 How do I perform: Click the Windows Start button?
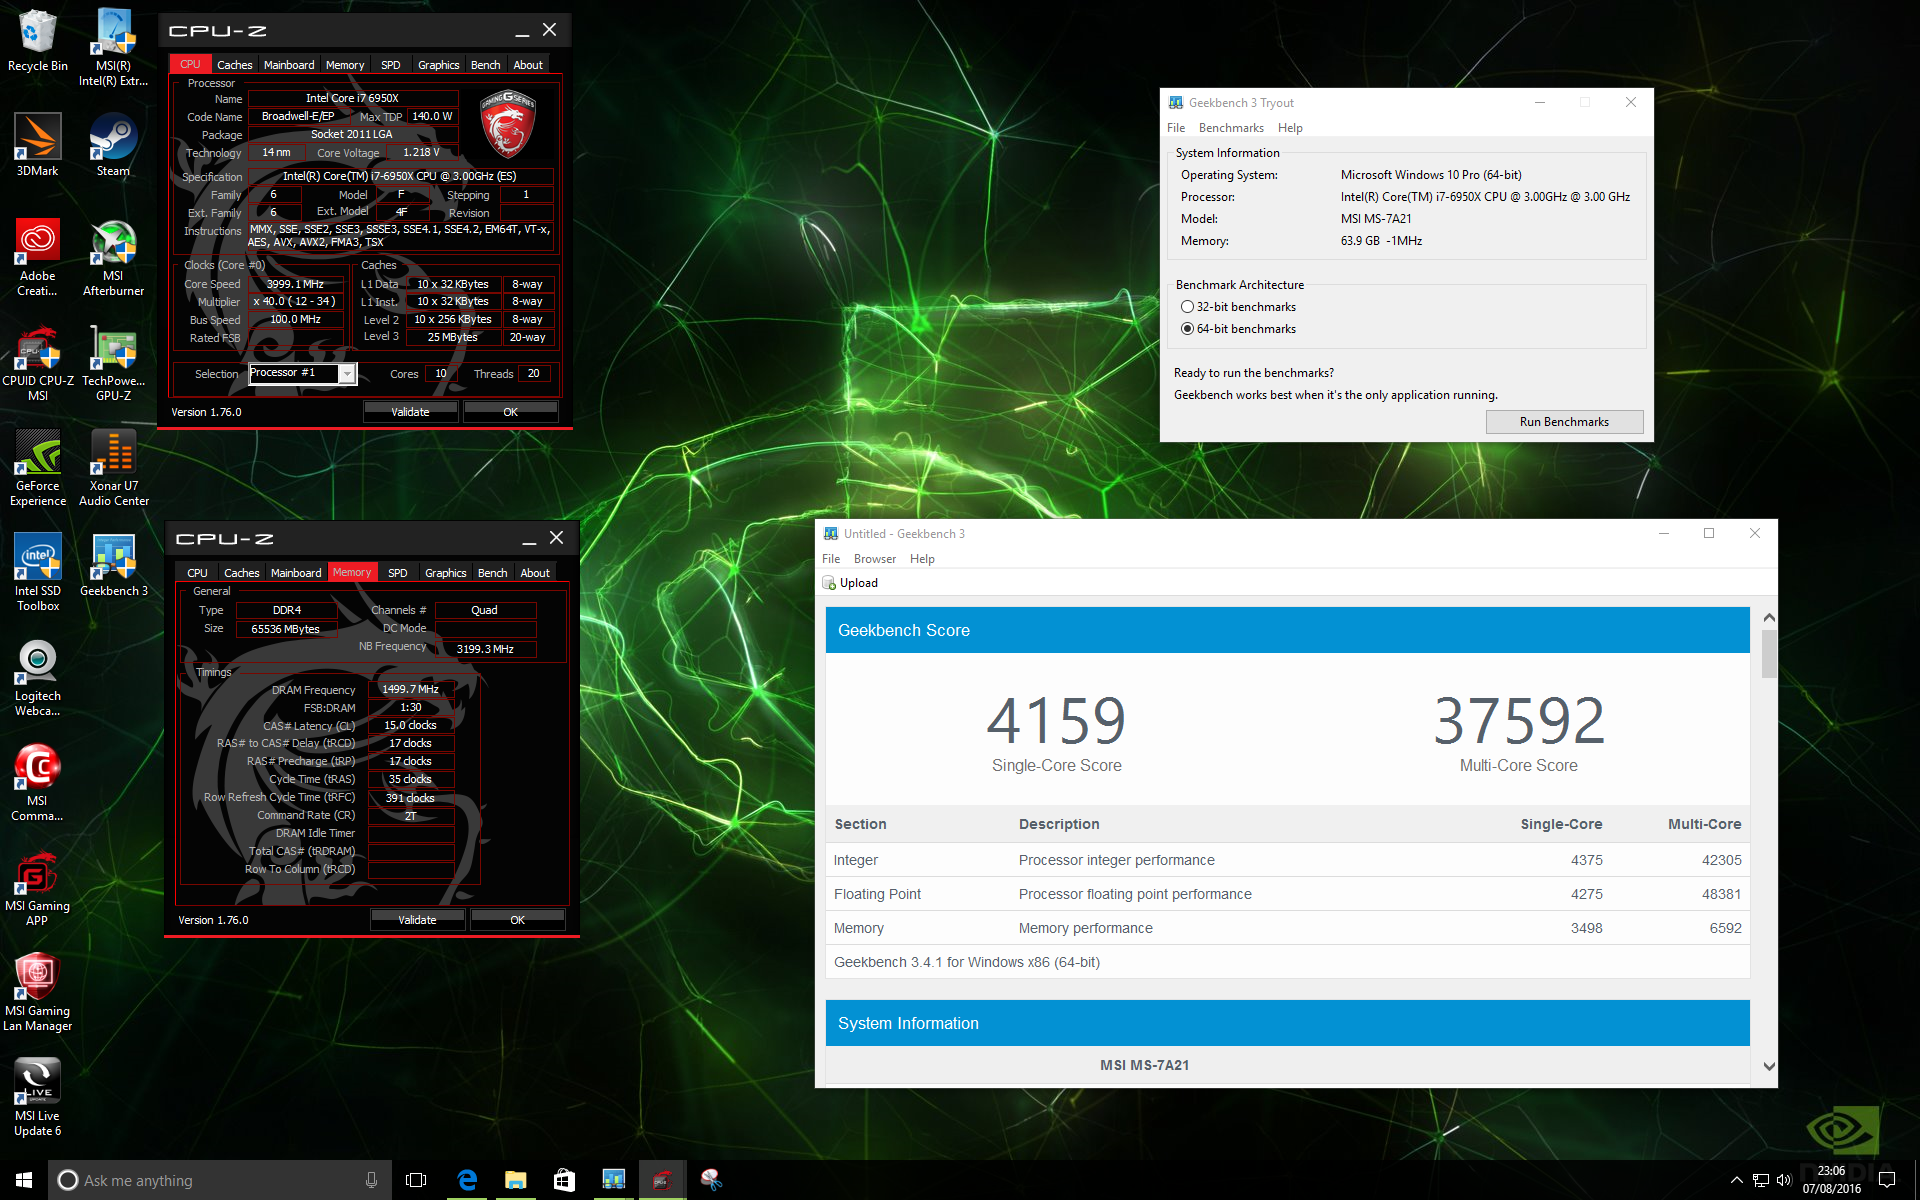(x=24, y=1180)
